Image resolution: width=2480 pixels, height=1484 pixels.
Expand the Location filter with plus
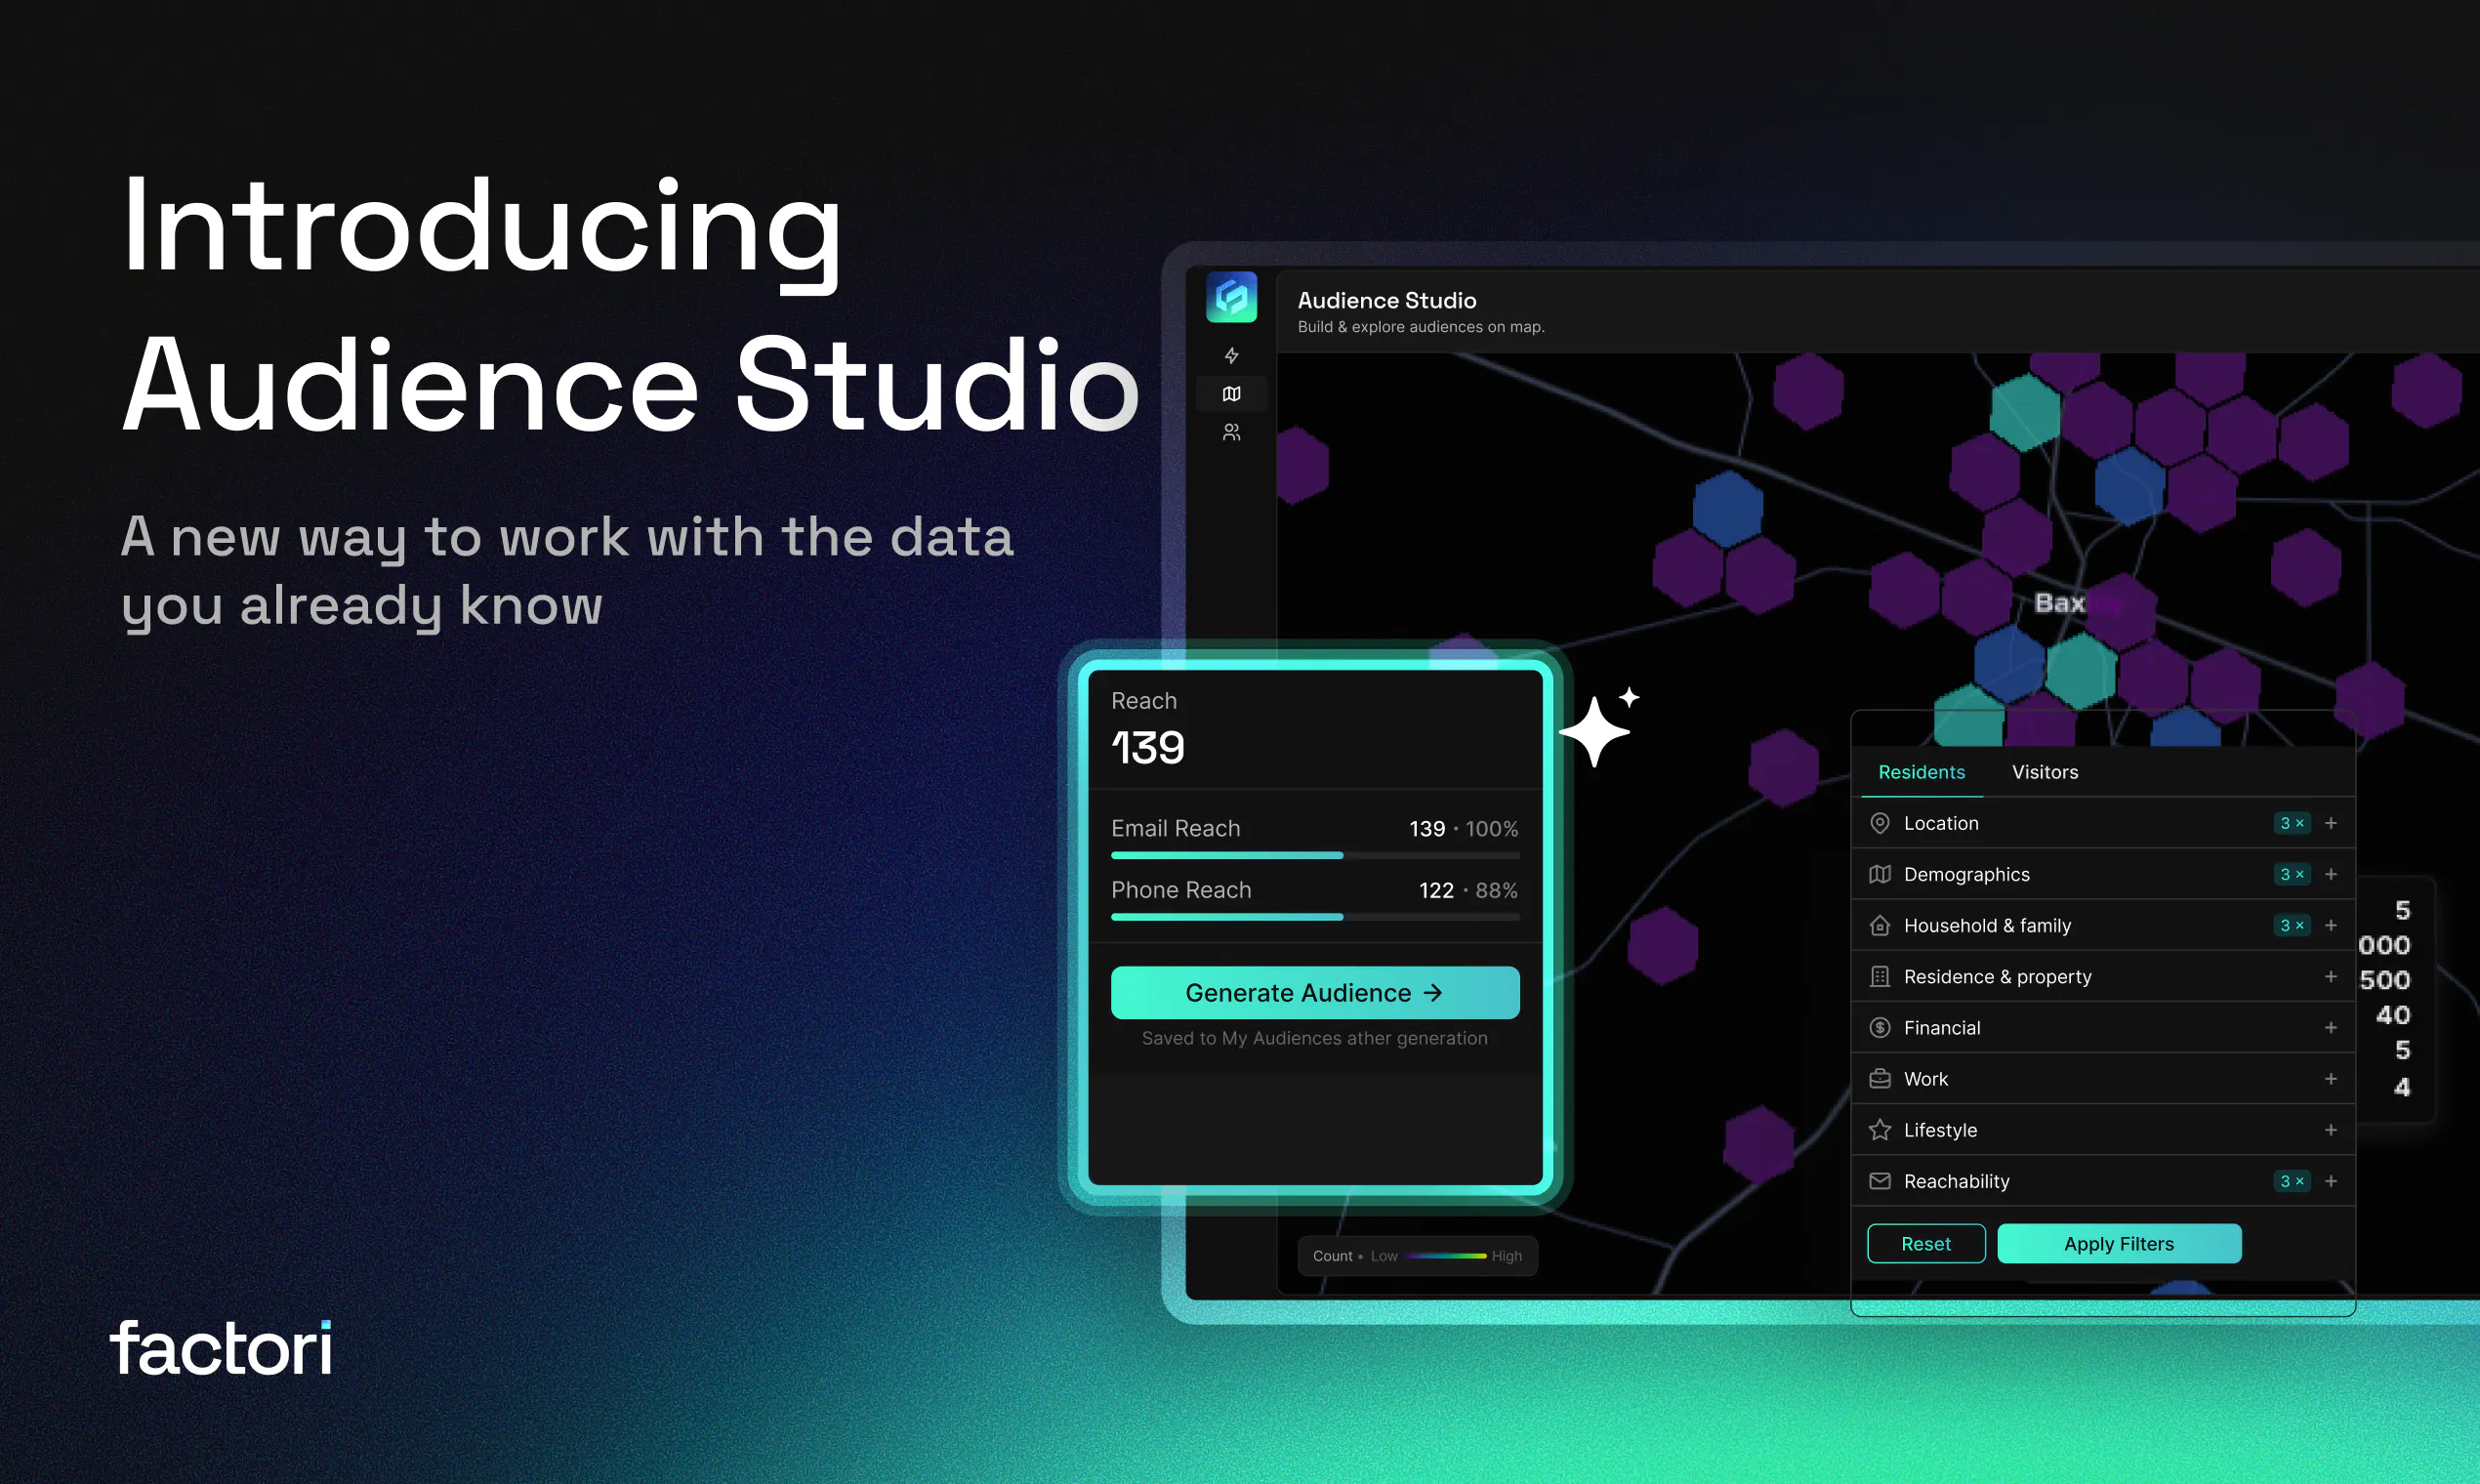tap(2330, 823)
